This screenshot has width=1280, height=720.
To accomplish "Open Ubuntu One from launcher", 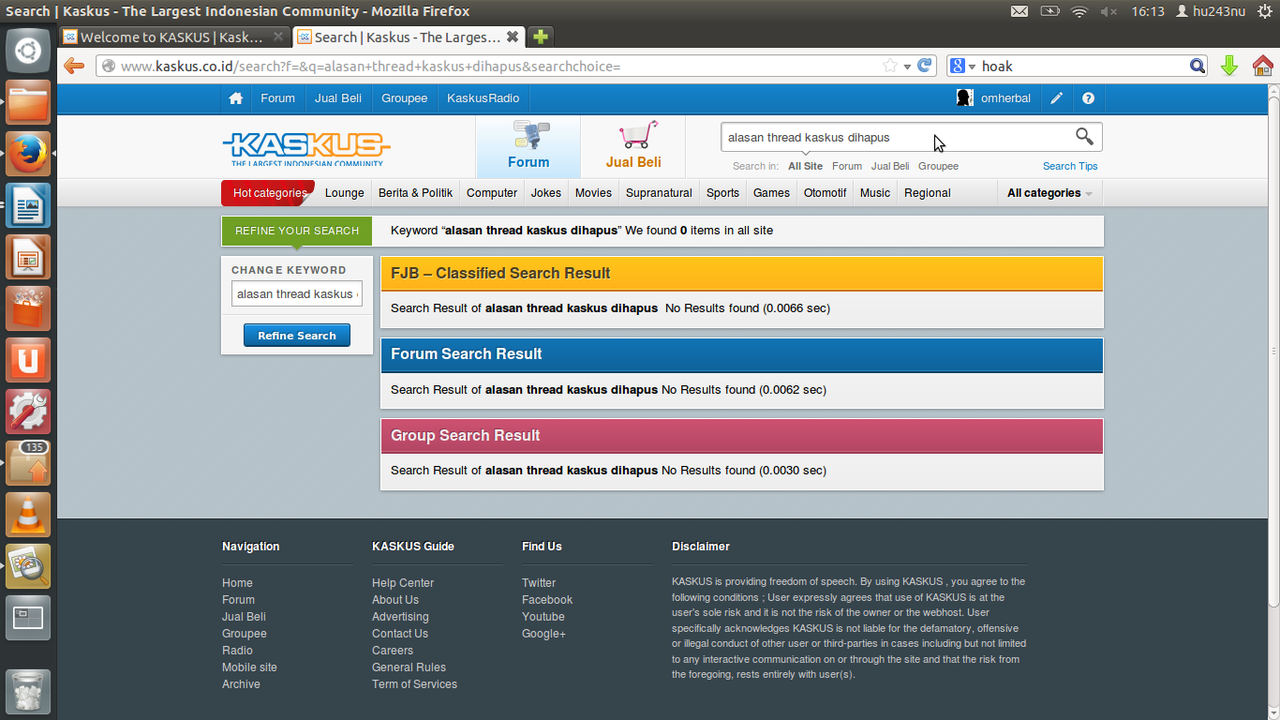I will coord(28,361).
